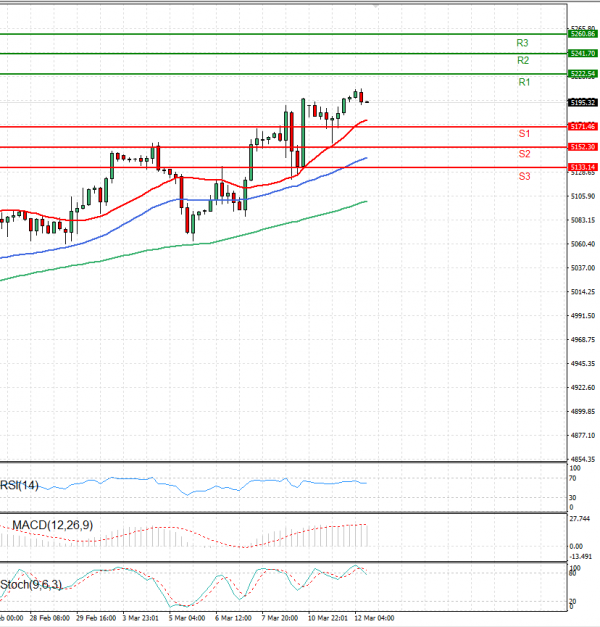Select the 5171.46 red price tag
This screenshot has height=627, width=600.
coord(583,127)
